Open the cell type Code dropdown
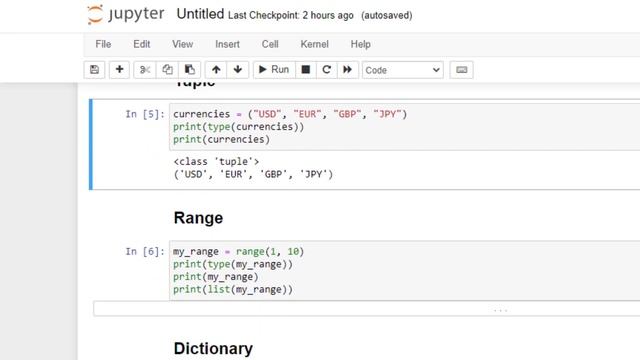This screenshot has width=640, height=360. 402,70
